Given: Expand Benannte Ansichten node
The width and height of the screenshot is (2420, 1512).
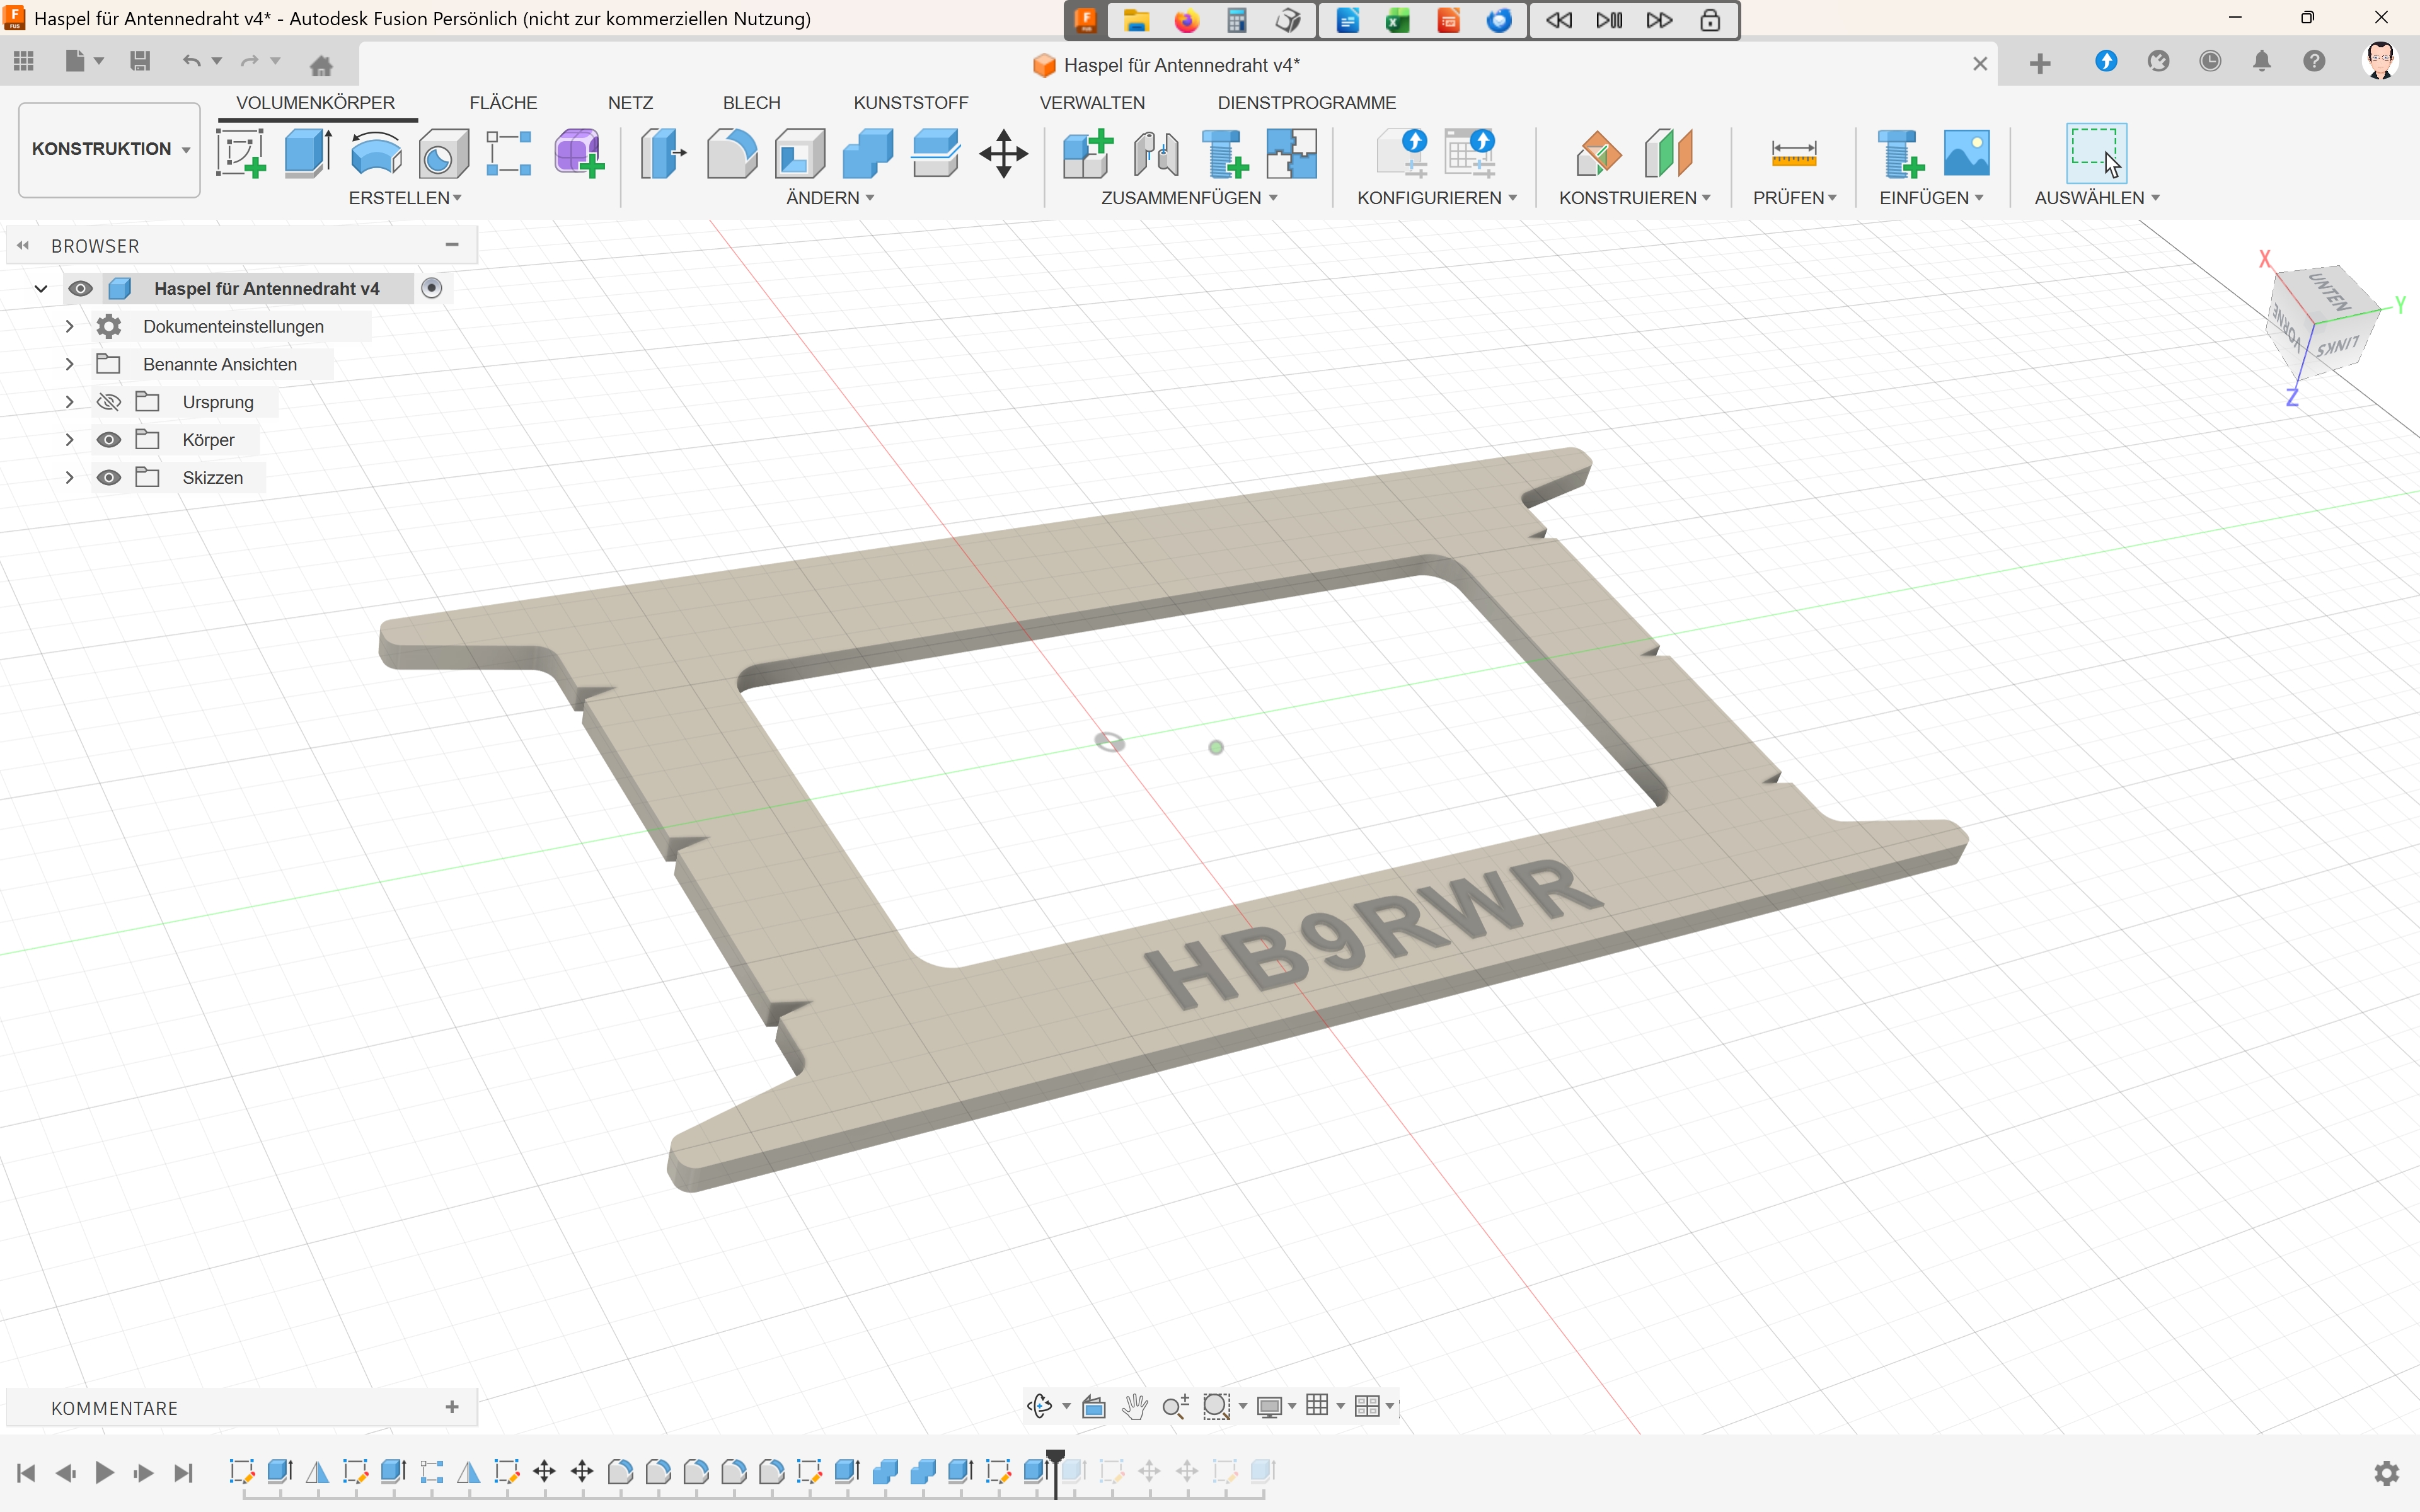Looking at the screenshot, I should (x=69, y=364).
